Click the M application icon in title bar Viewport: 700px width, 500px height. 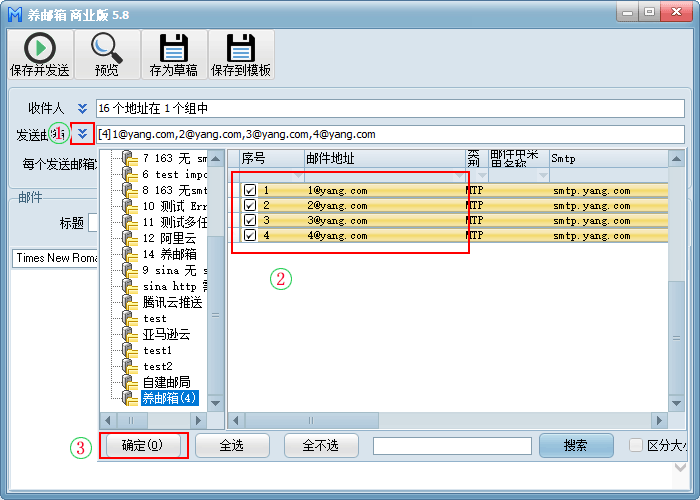15,14
